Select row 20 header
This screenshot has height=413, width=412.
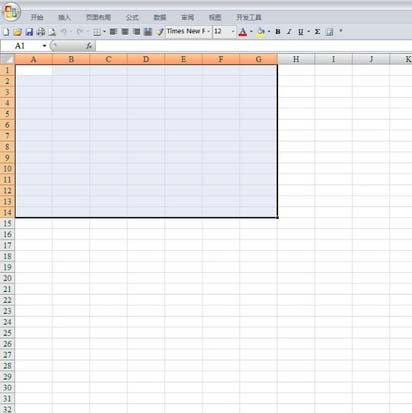point(7,278)
